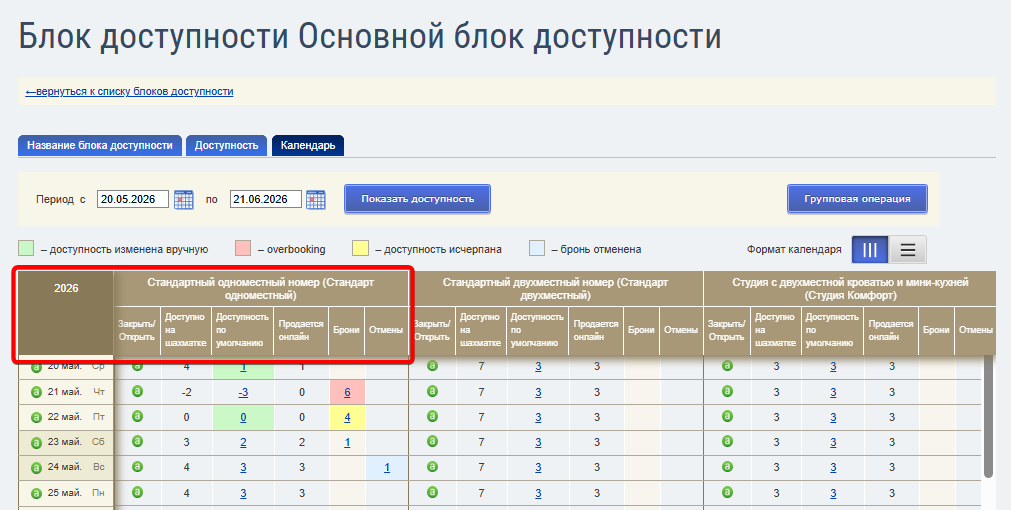Click the Показать доступность button
Viewport: 1011px width, 510px height.
417,199
